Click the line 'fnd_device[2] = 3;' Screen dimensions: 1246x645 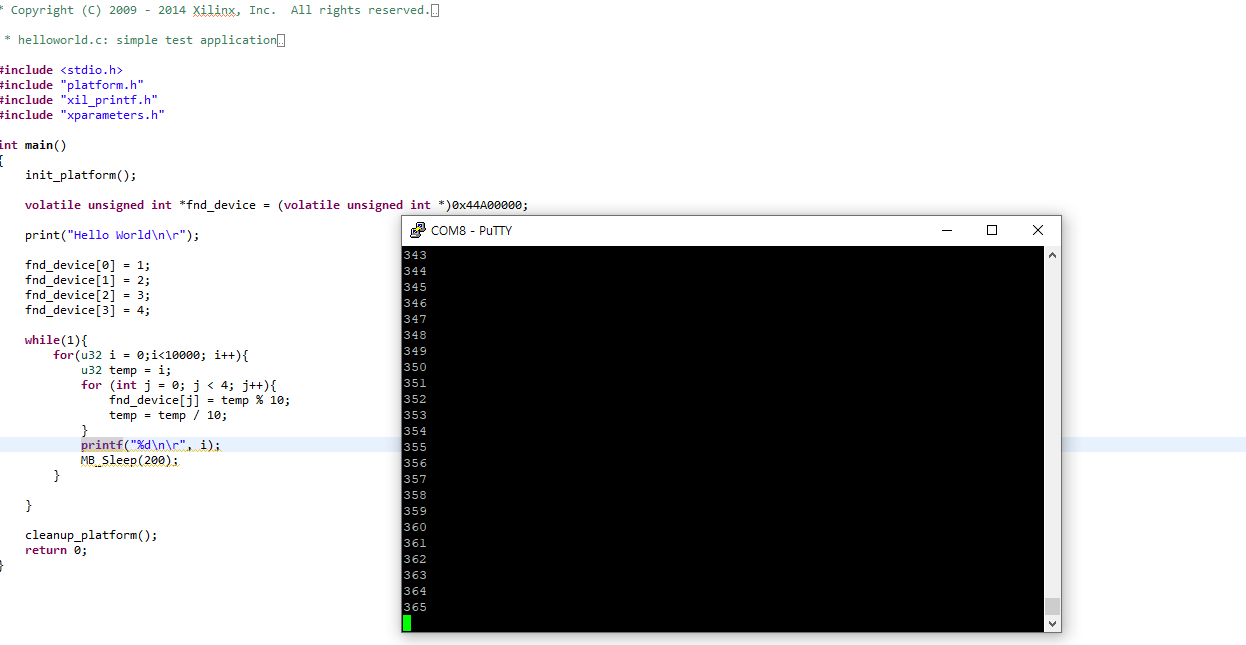tap(88, 295)
